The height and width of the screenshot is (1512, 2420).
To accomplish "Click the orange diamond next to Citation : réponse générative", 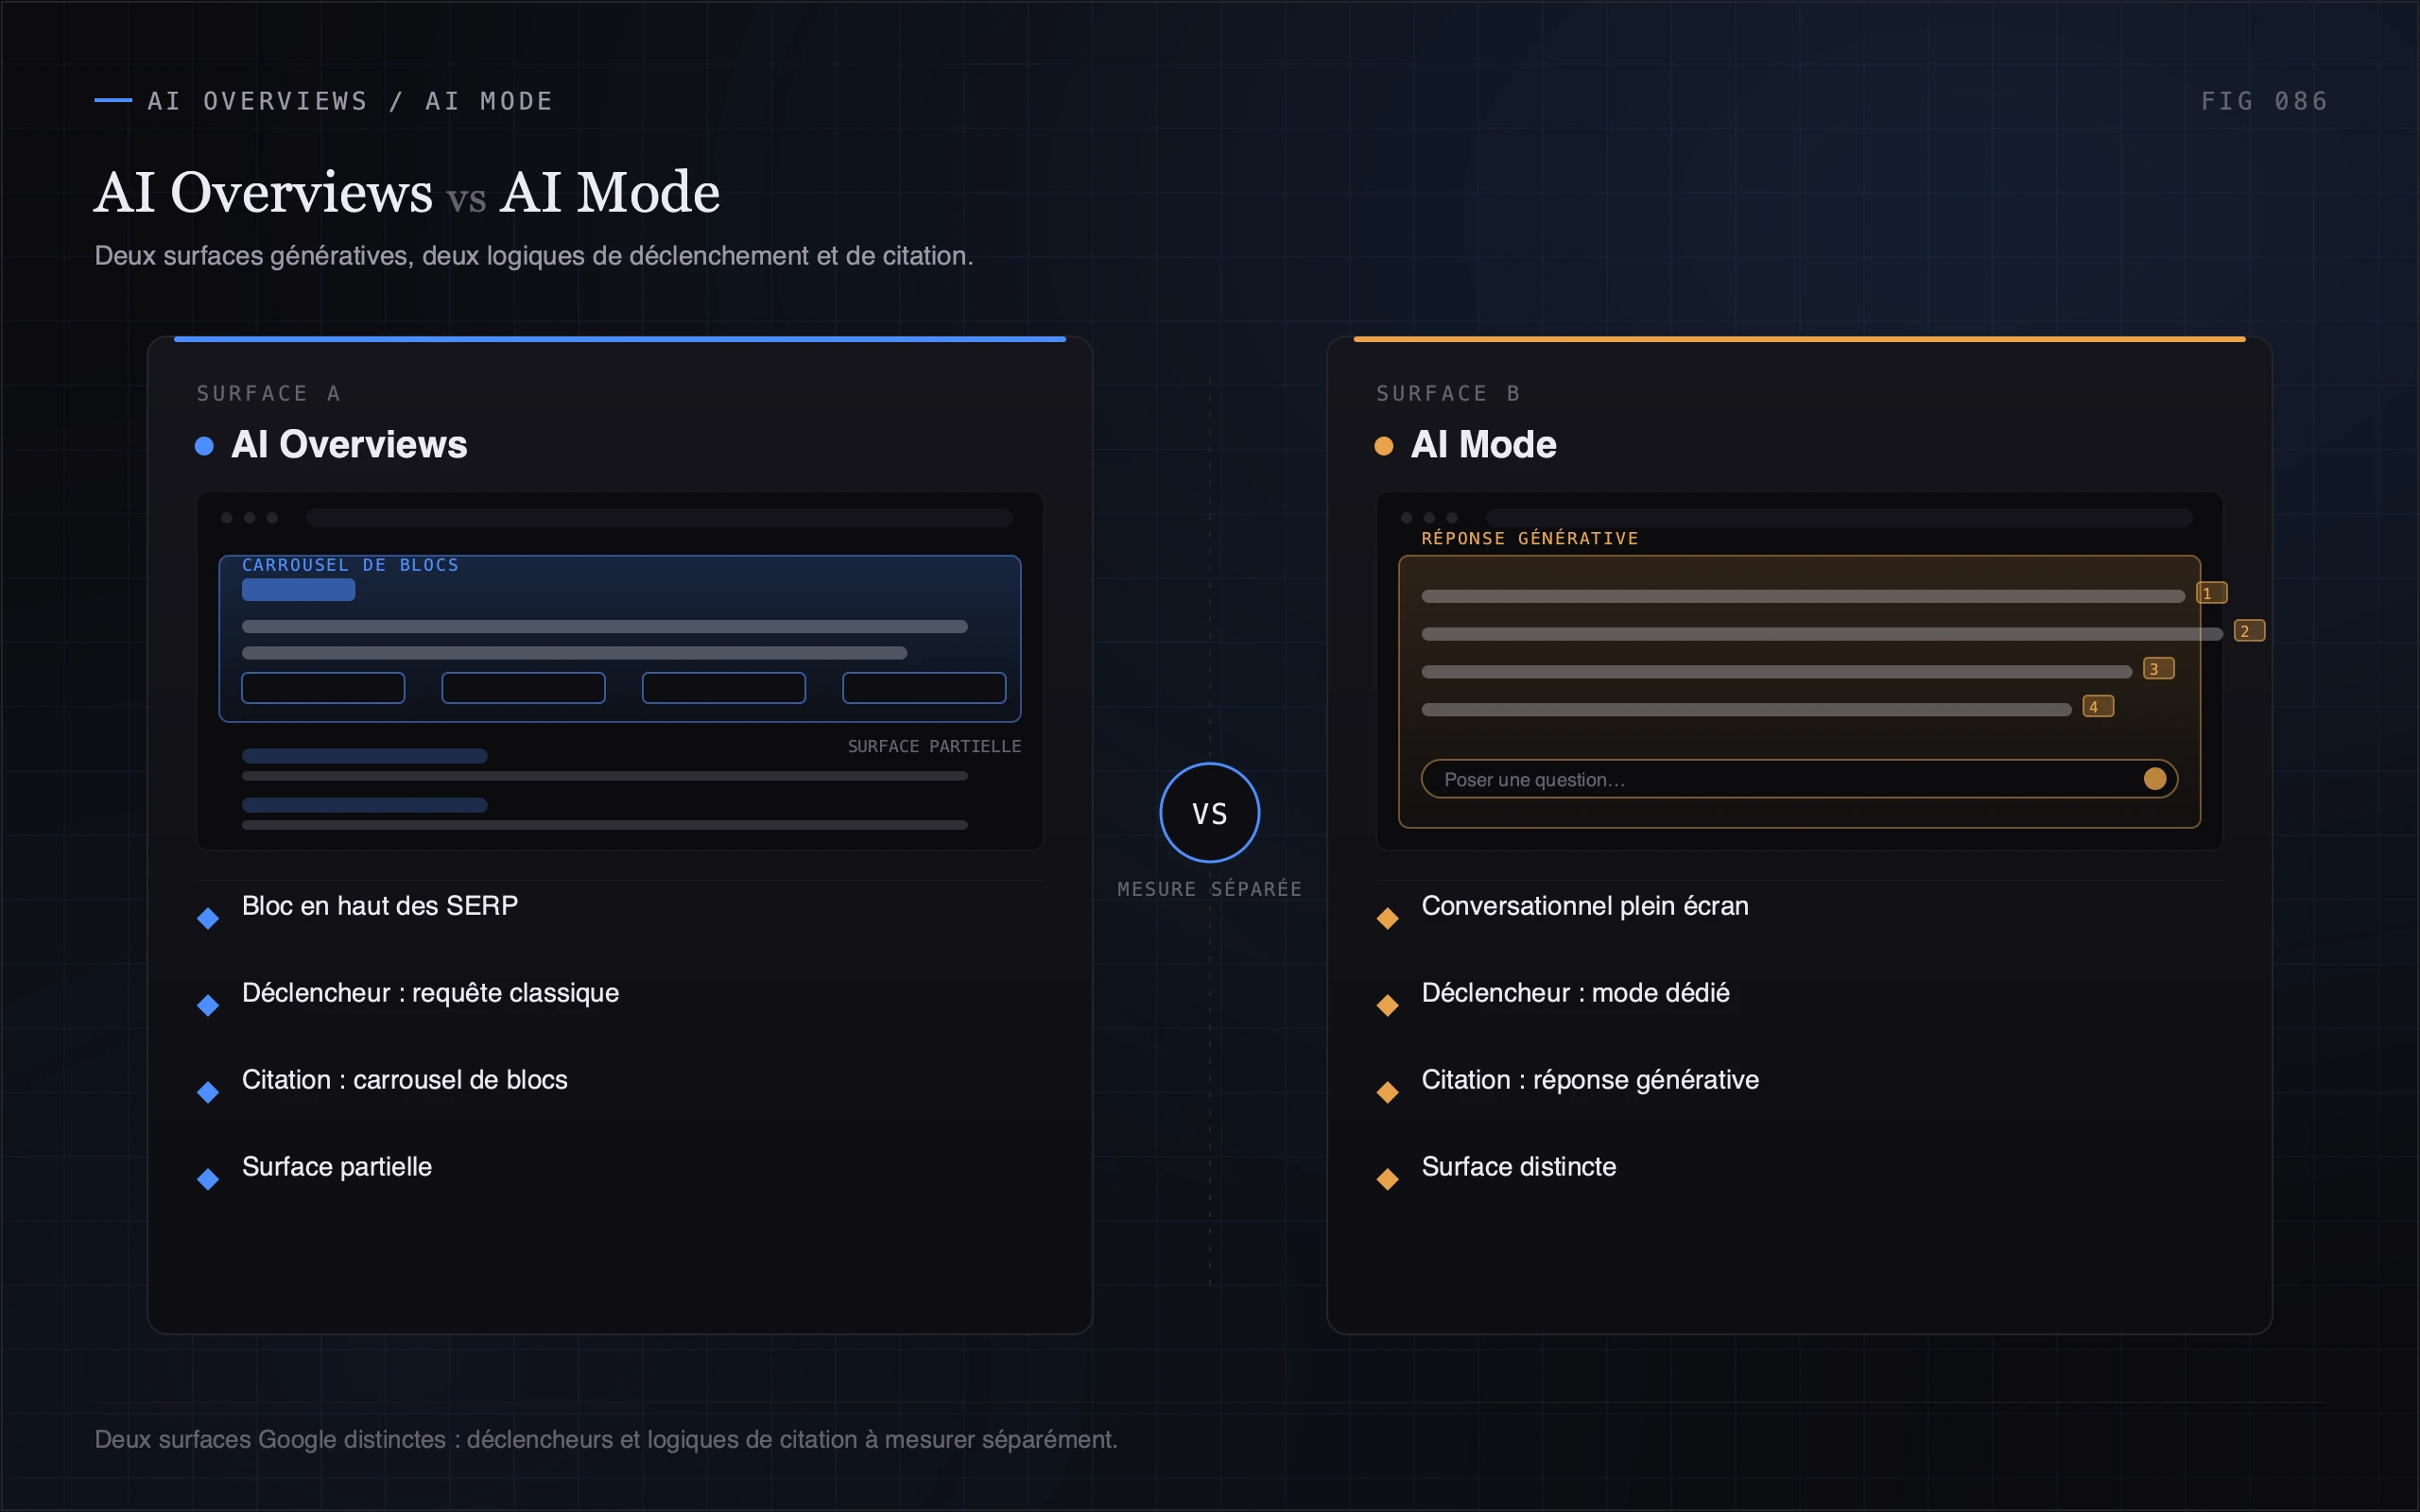I will (x=1387, y=1092).
